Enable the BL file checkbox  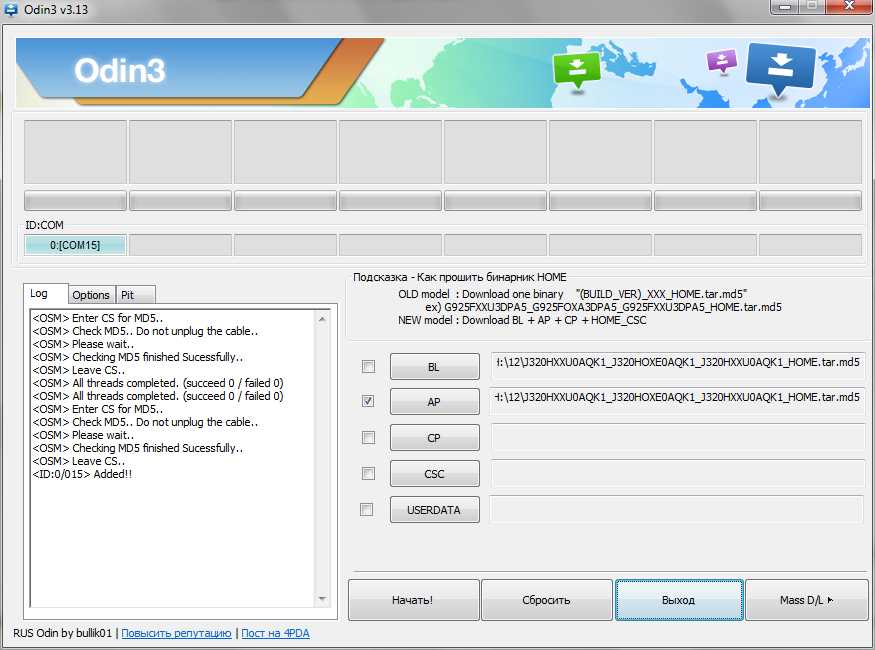[x=368, y=367]
